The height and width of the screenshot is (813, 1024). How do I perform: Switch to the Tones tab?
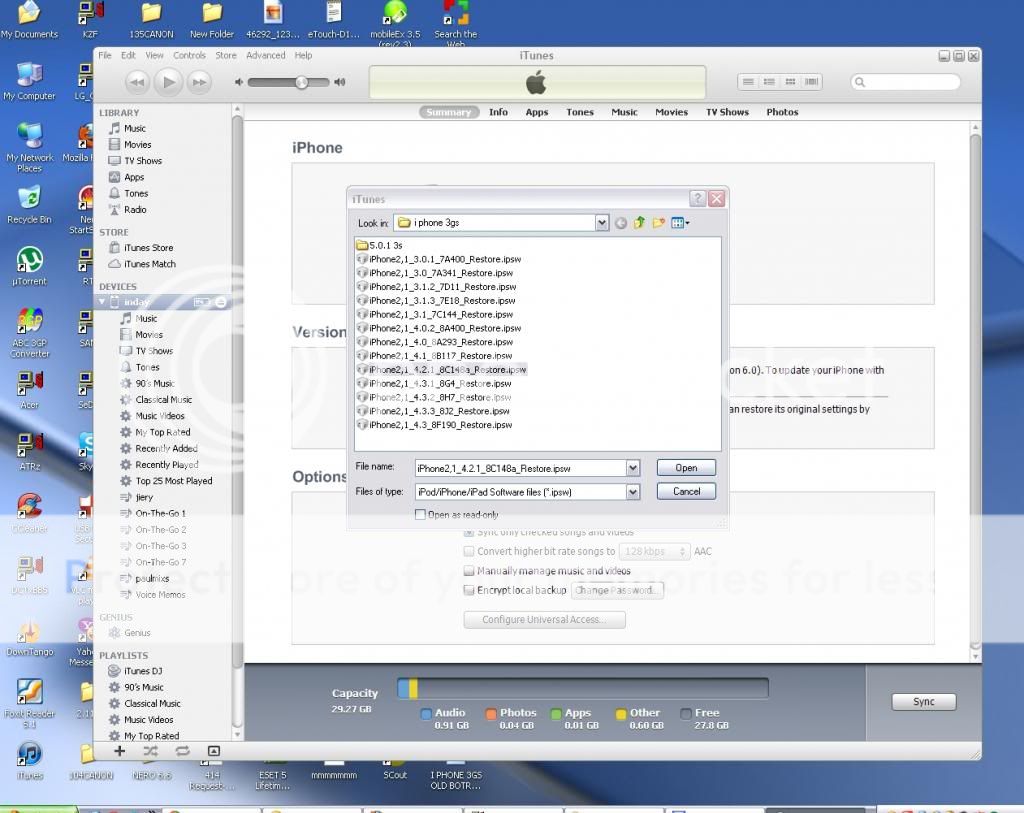[x=580, y=112]
